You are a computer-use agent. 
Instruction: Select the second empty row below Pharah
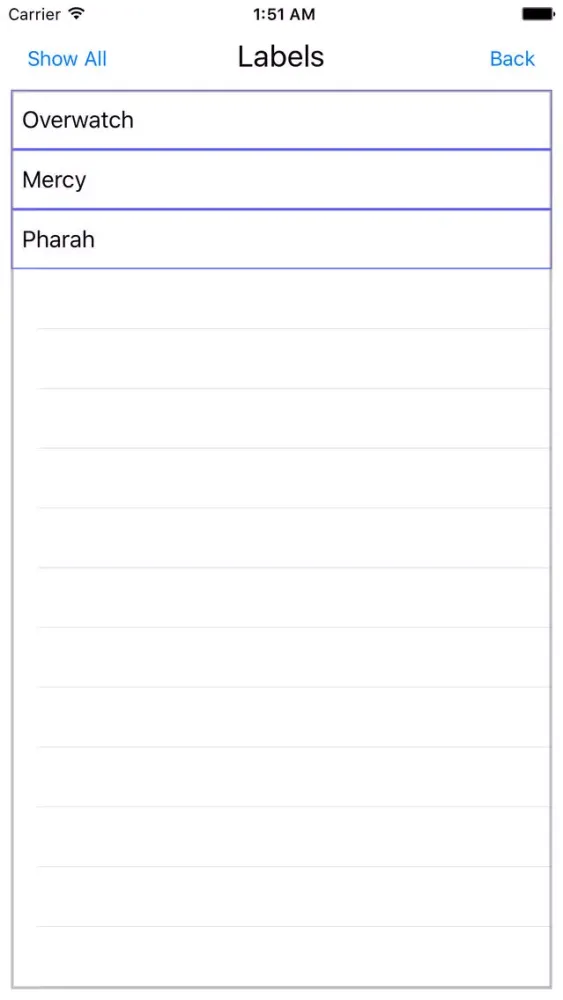[x=281, y=359]
